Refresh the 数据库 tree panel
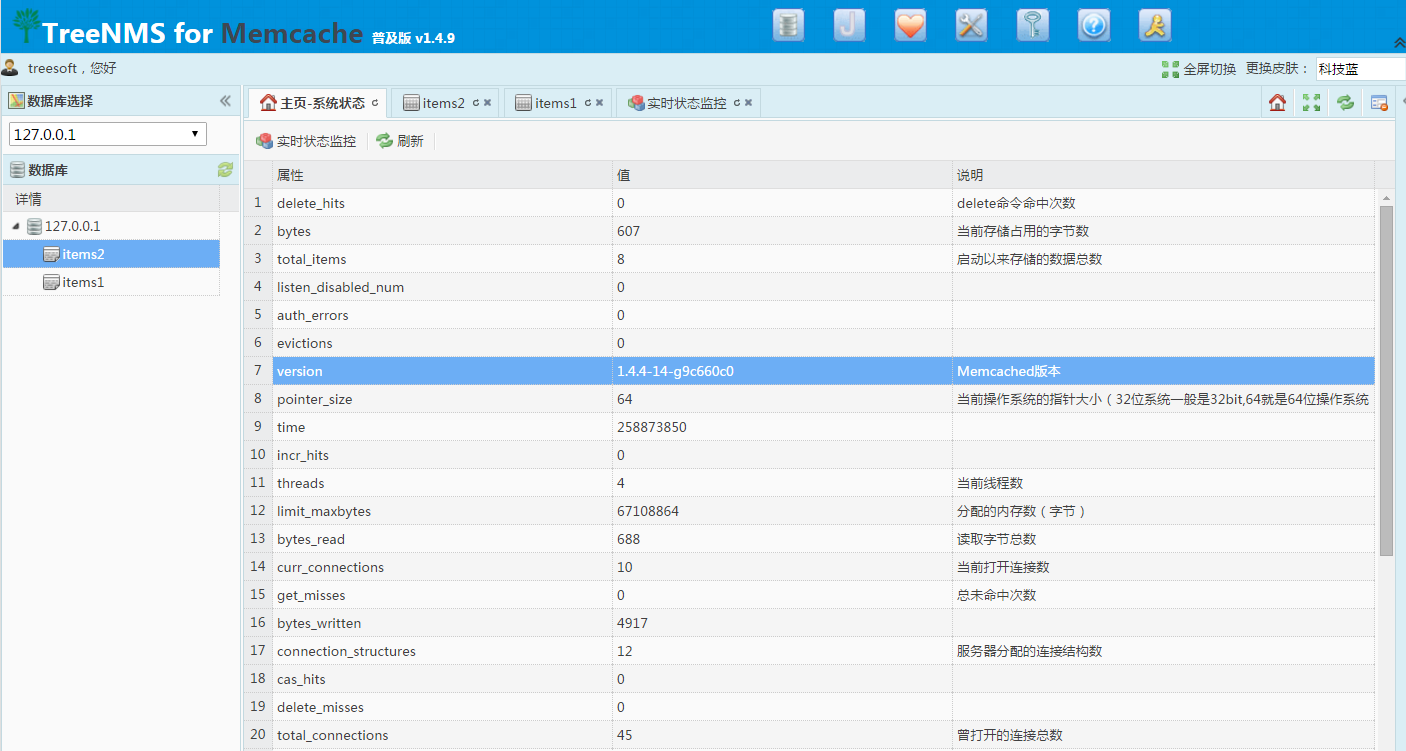The width and height of the screenshot is (1406, 751). pyautogui.click(x=225, y=170)
